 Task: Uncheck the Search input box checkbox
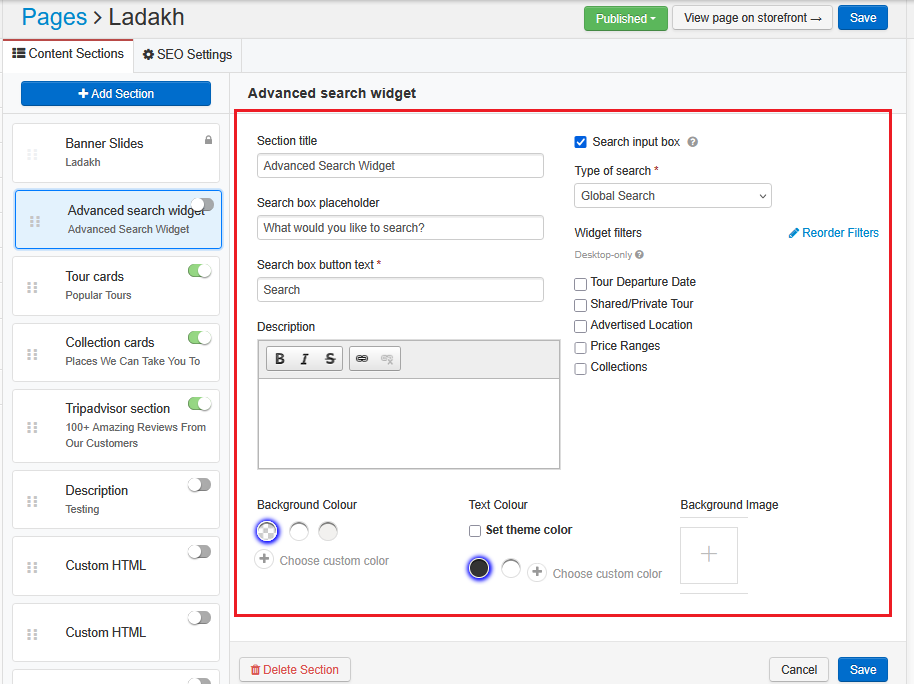pyautogui.click(x=581, y=142)
